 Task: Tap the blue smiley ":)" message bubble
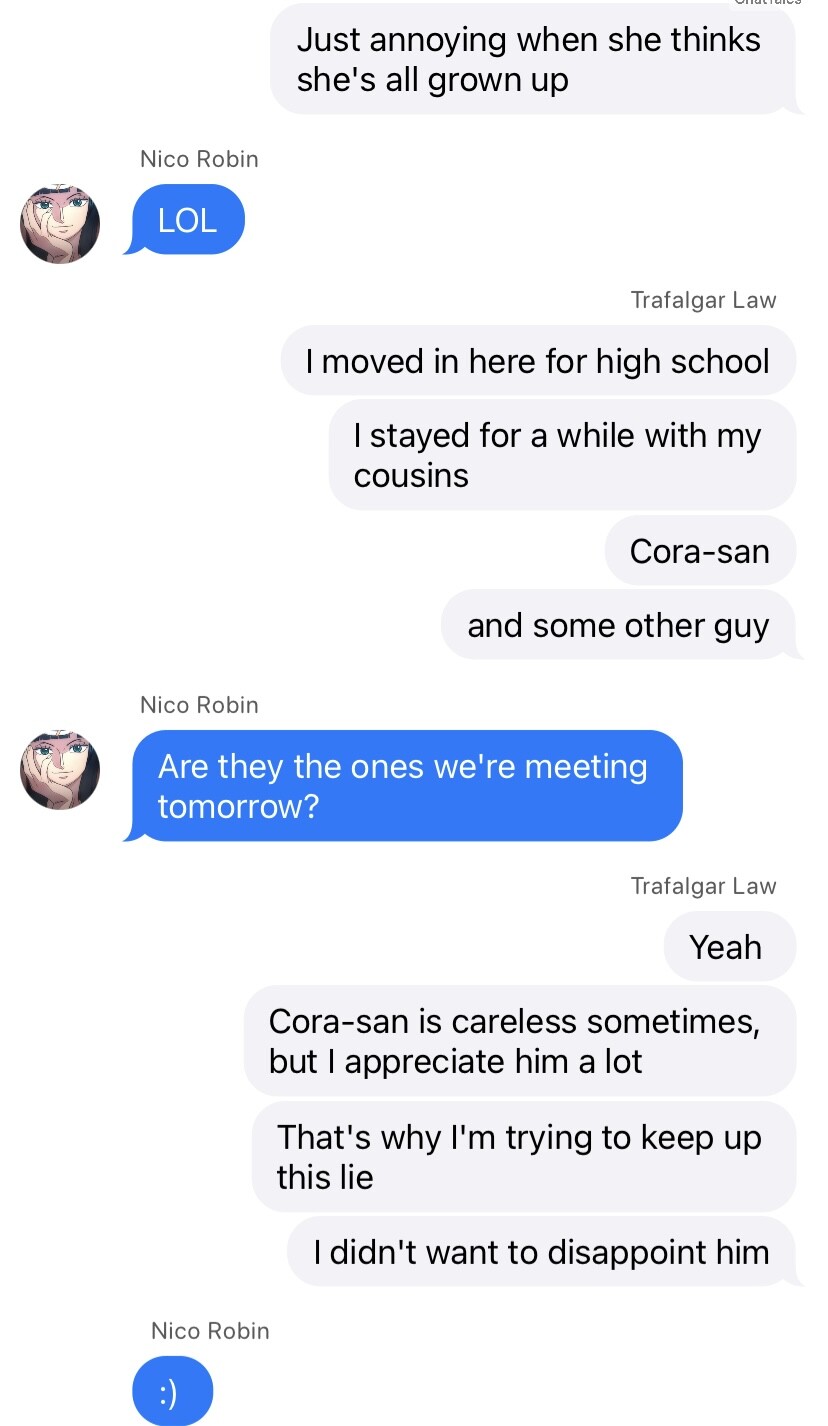(x=172, y=1392)
